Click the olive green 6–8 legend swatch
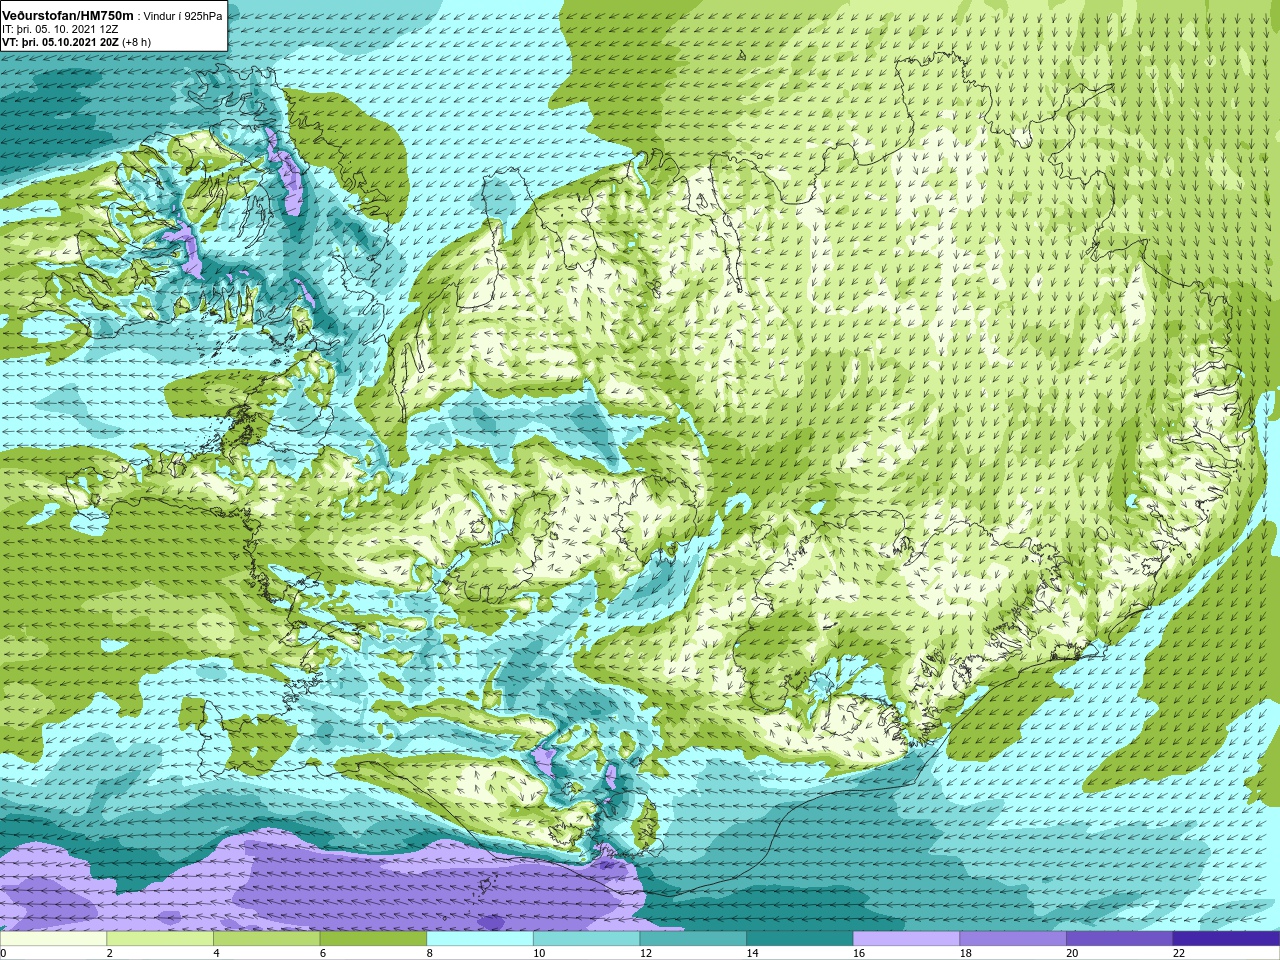Viewport: 1280px width, 960px height. click(373, 939)
